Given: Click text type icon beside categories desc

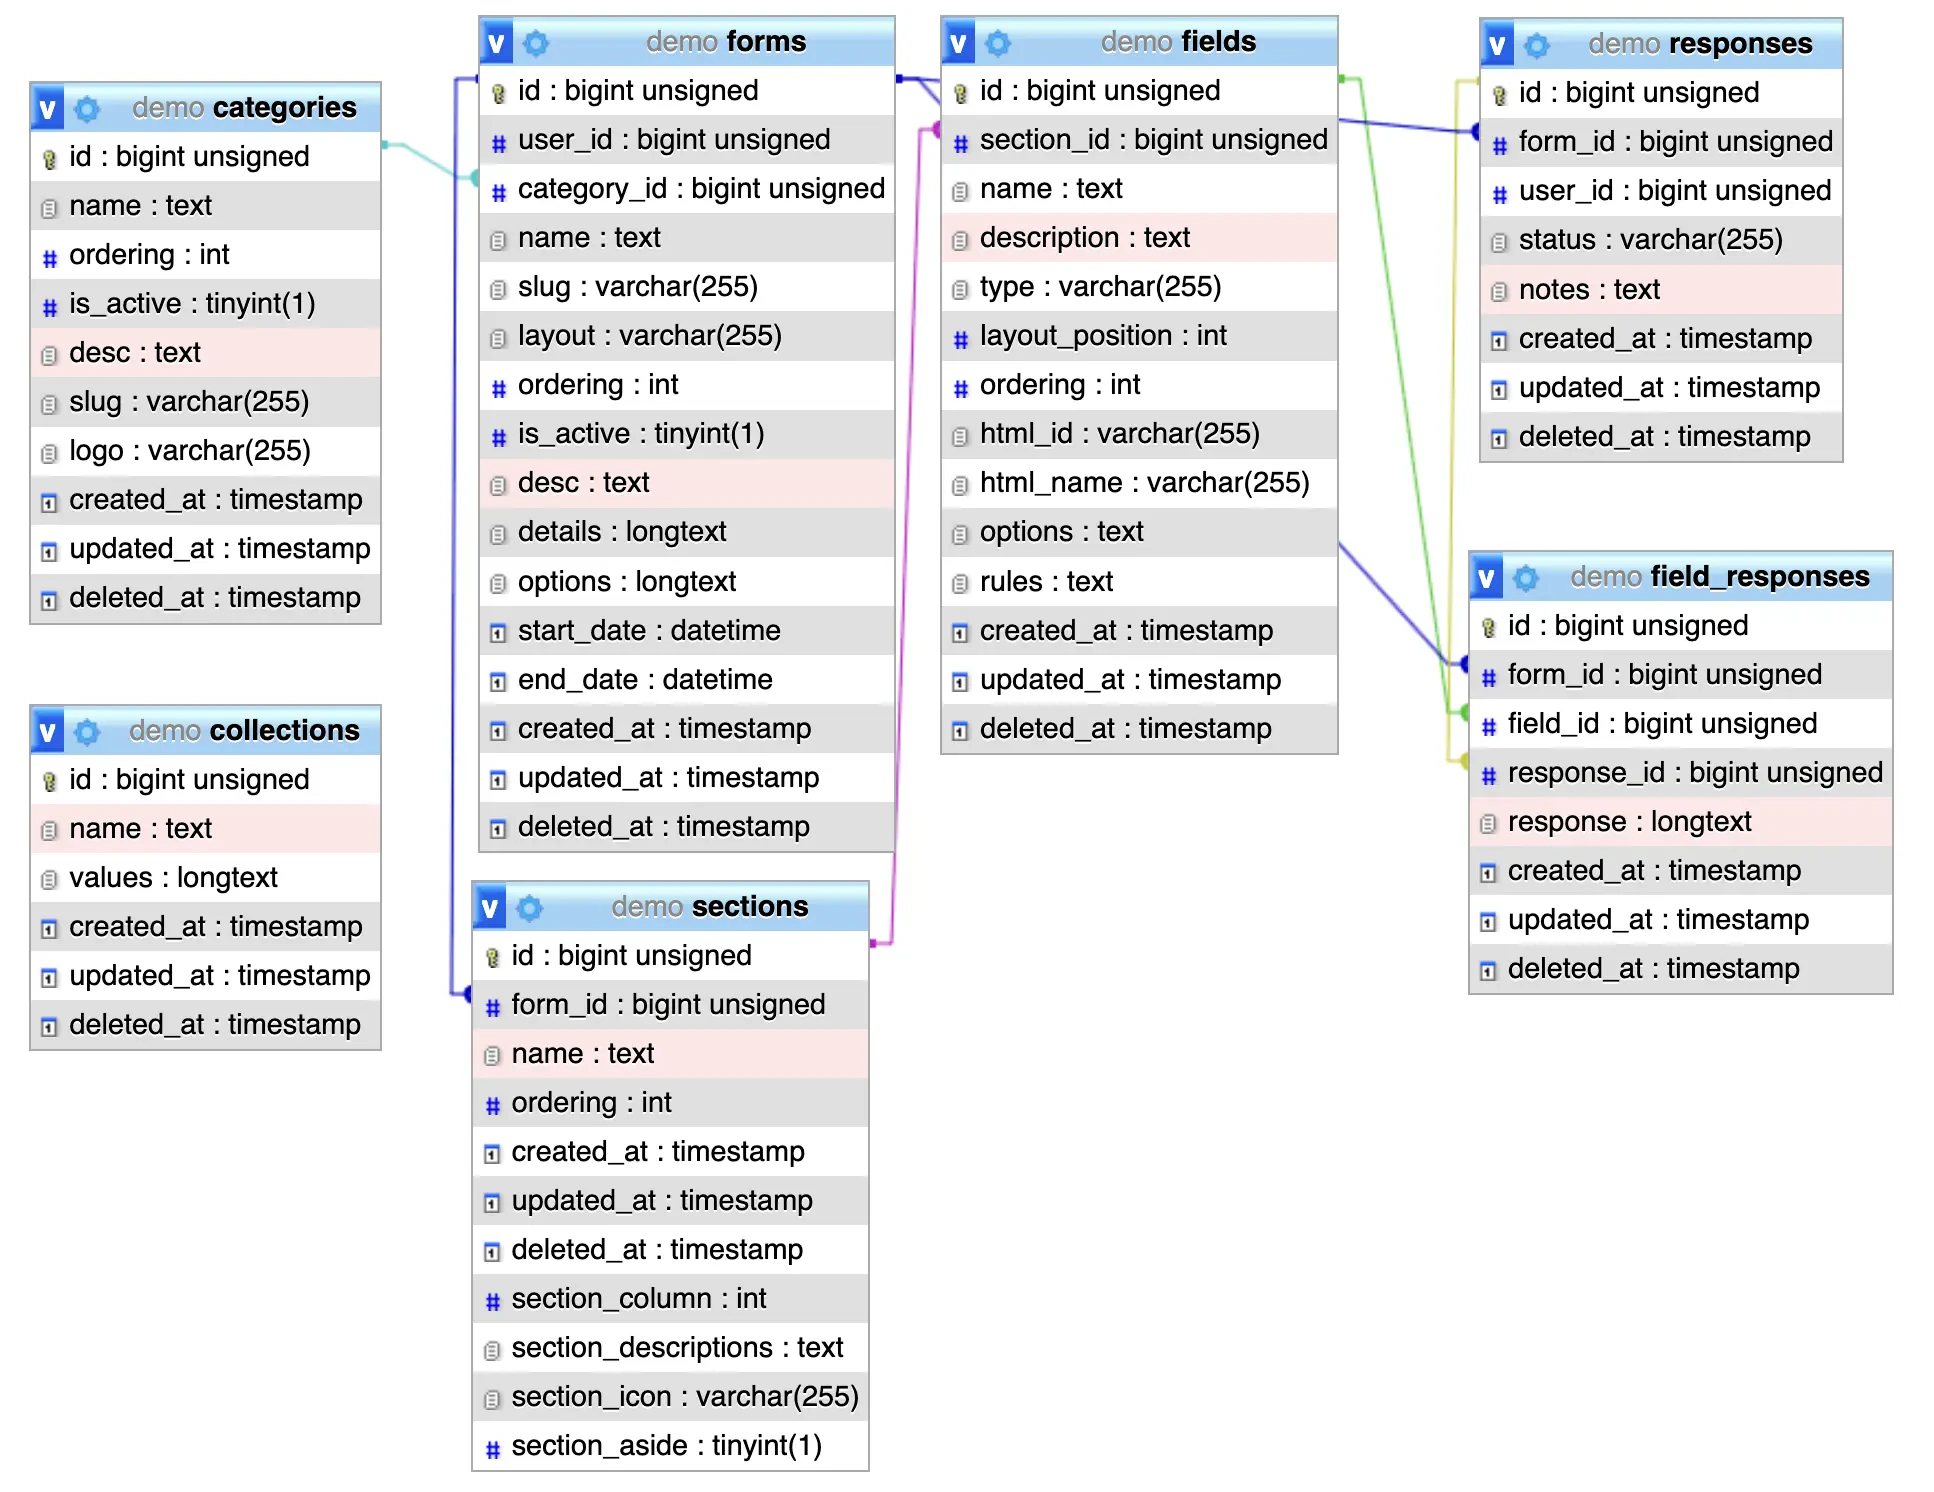Looking at the screenshot, I should 49,355.
